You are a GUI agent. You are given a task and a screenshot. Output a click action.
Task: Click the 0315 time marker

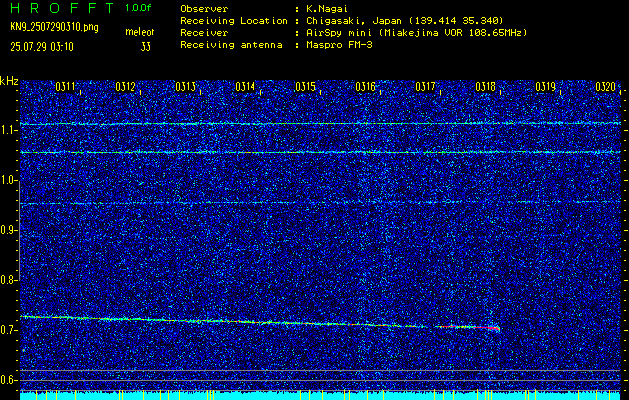pos(305,87)
